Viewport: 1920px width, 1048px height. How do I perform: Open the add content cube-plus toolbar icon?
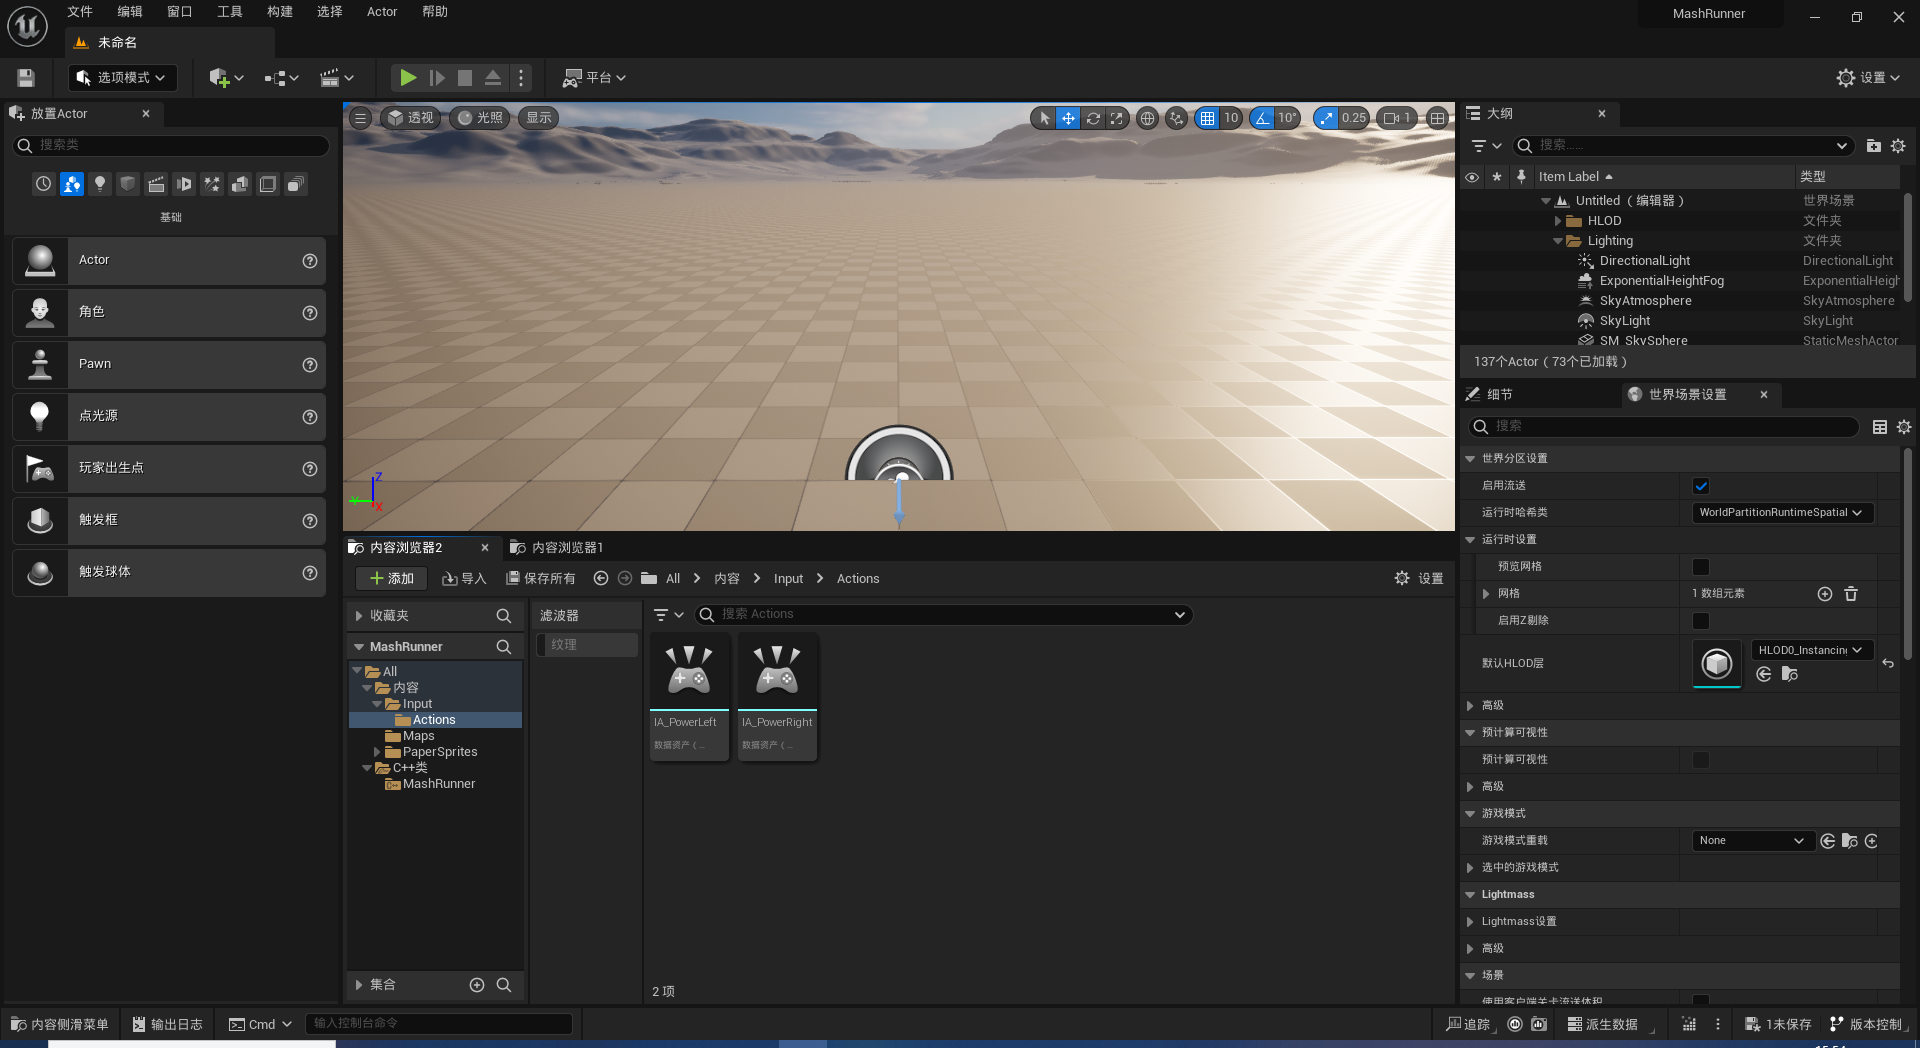click(226, 77)
